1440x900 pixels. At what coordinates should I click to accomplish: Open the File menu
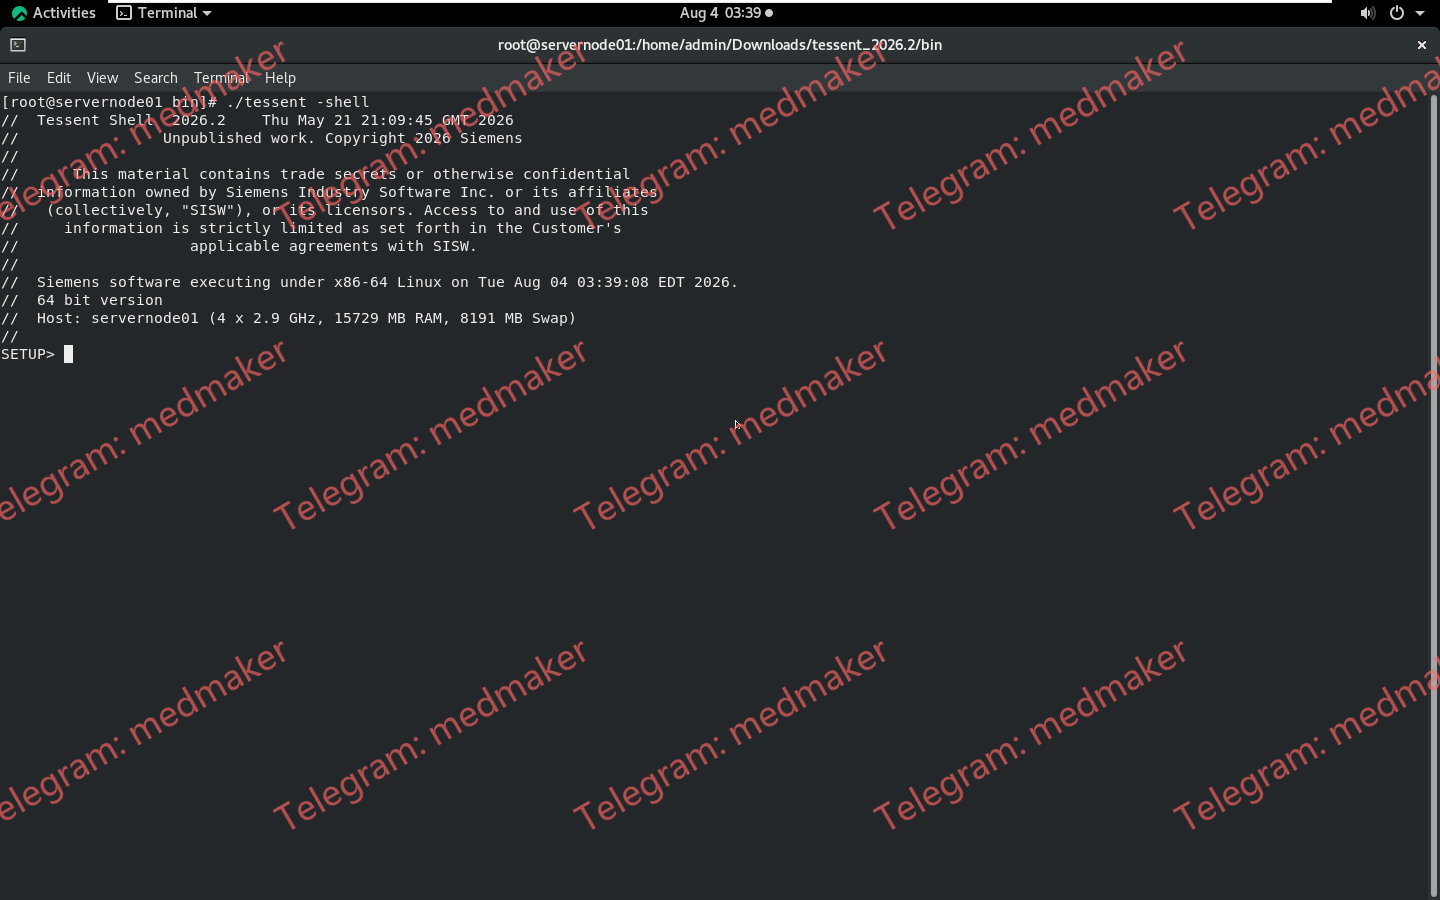tap(19, 78)
